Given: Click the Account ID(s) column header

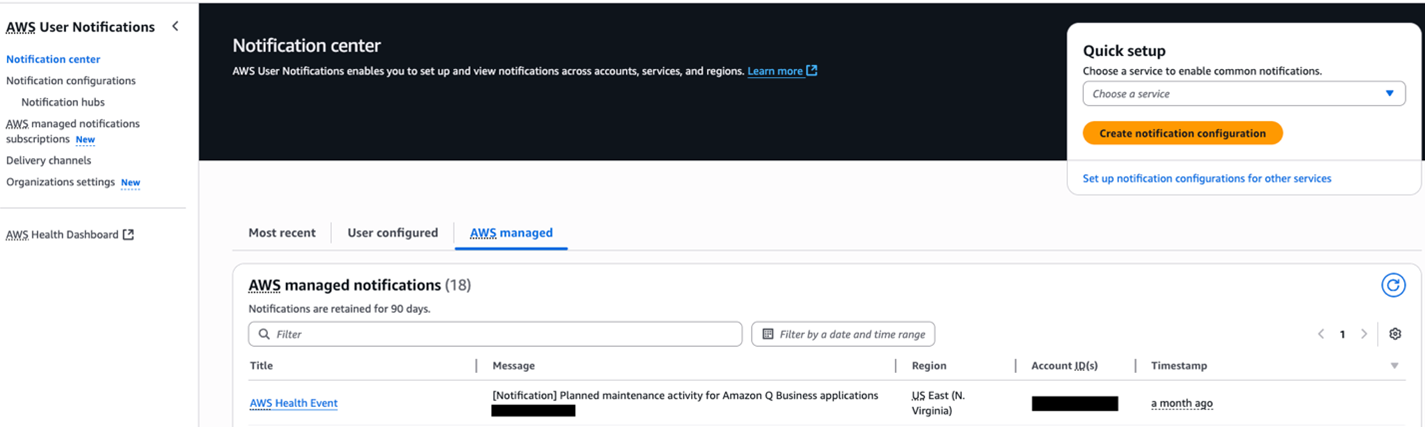Looking at the screenshot, I should pyautogui.click(x=1065, y=366).
